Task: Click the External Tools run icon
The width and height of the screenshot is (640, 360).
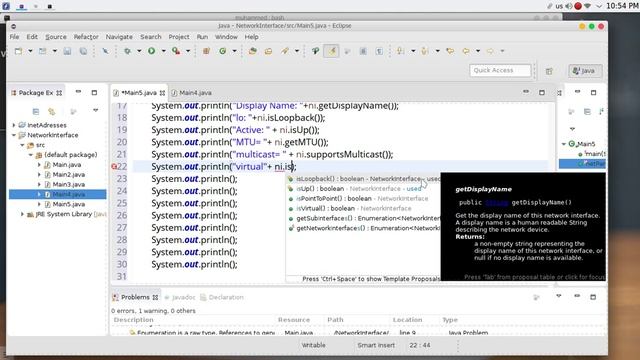Action: tap(176, 51)
